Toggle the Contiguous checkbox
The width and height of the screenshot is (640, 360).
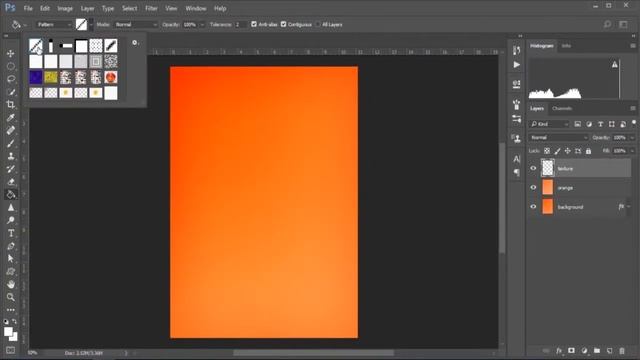click(284, 24)
